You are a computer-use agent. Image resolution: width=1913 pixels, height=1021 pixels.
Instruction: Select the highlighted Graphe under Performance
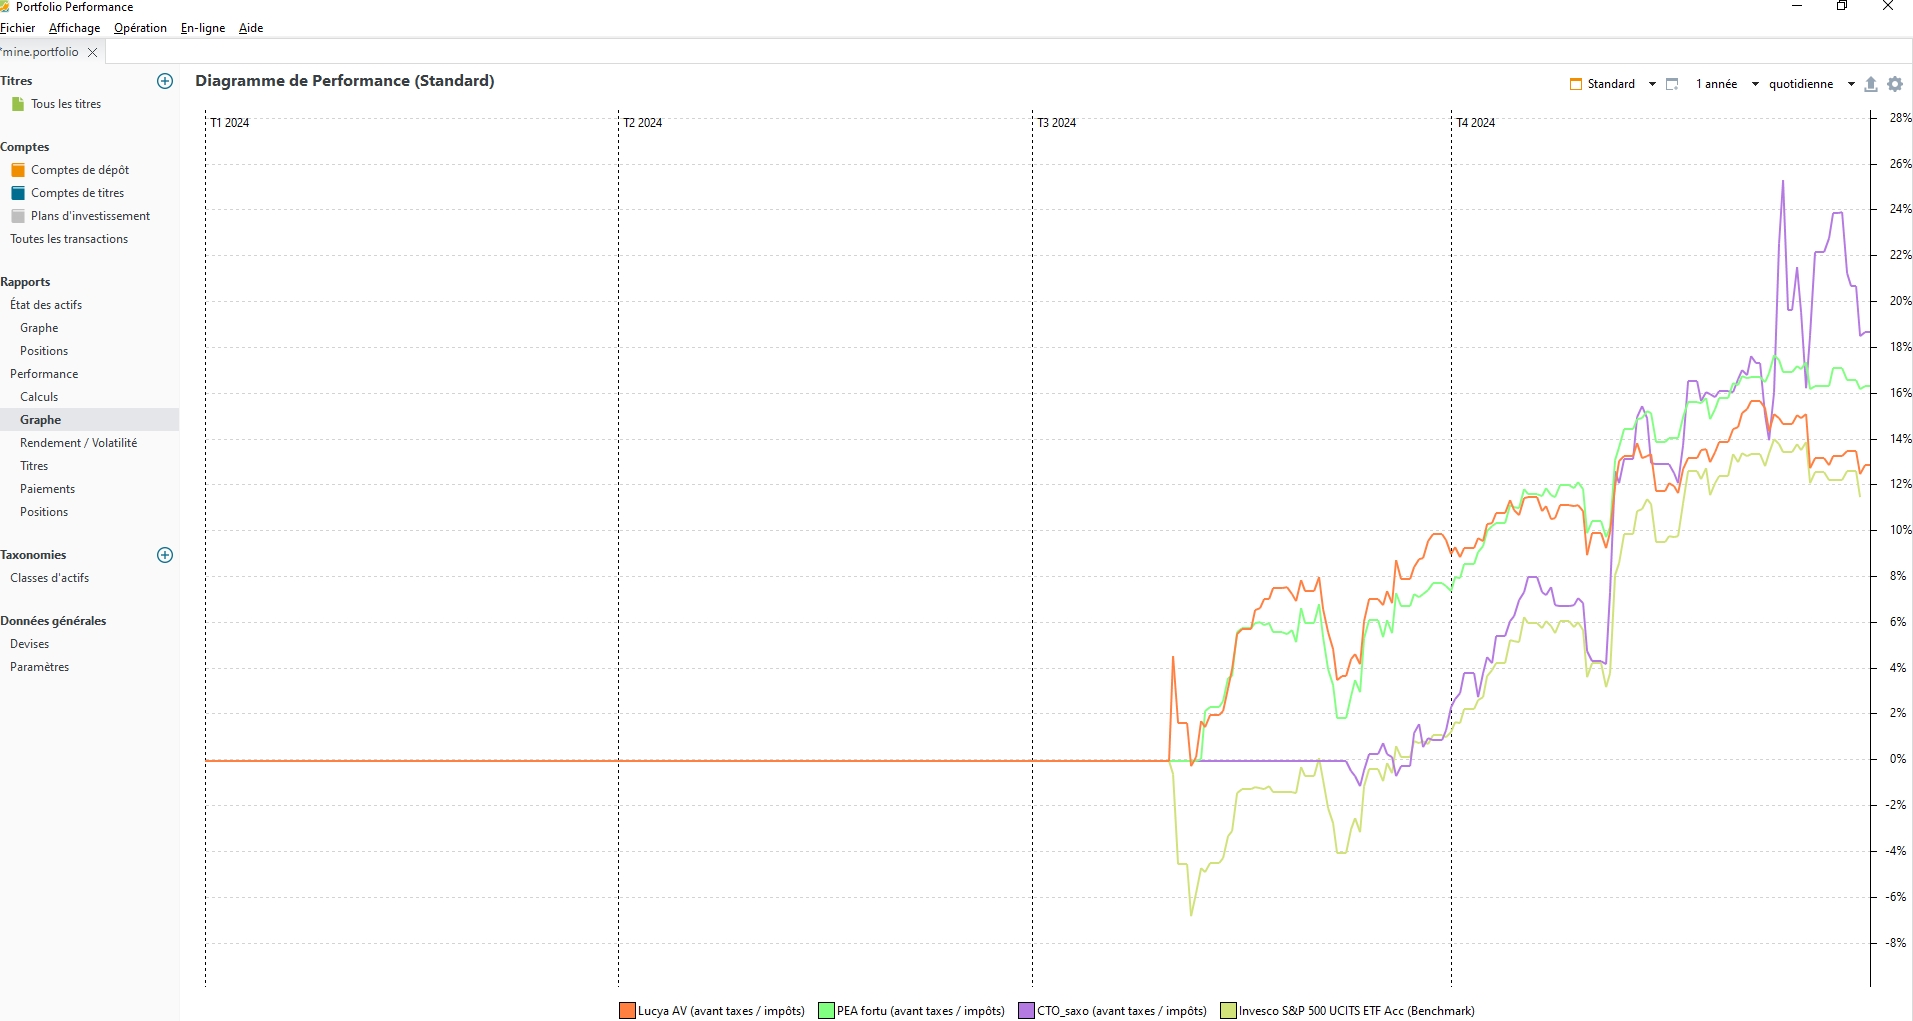[x=41, y=420]
